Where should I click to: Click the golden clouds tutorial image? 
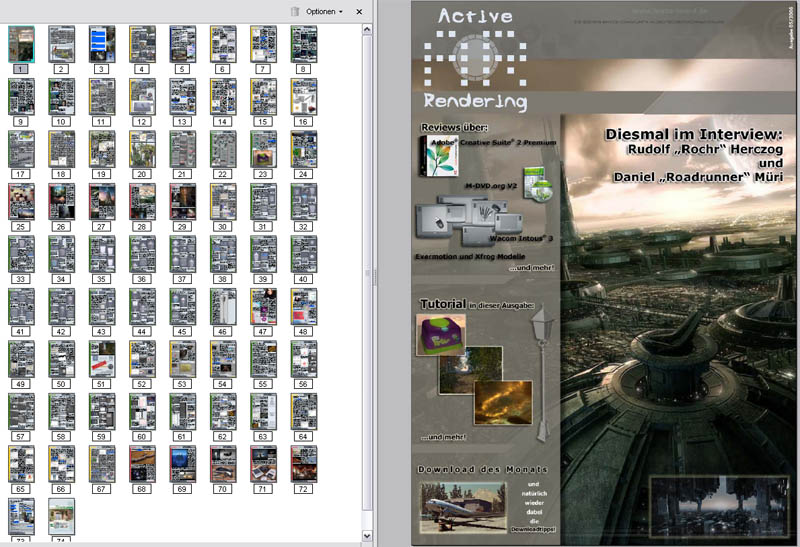point(503,403)
